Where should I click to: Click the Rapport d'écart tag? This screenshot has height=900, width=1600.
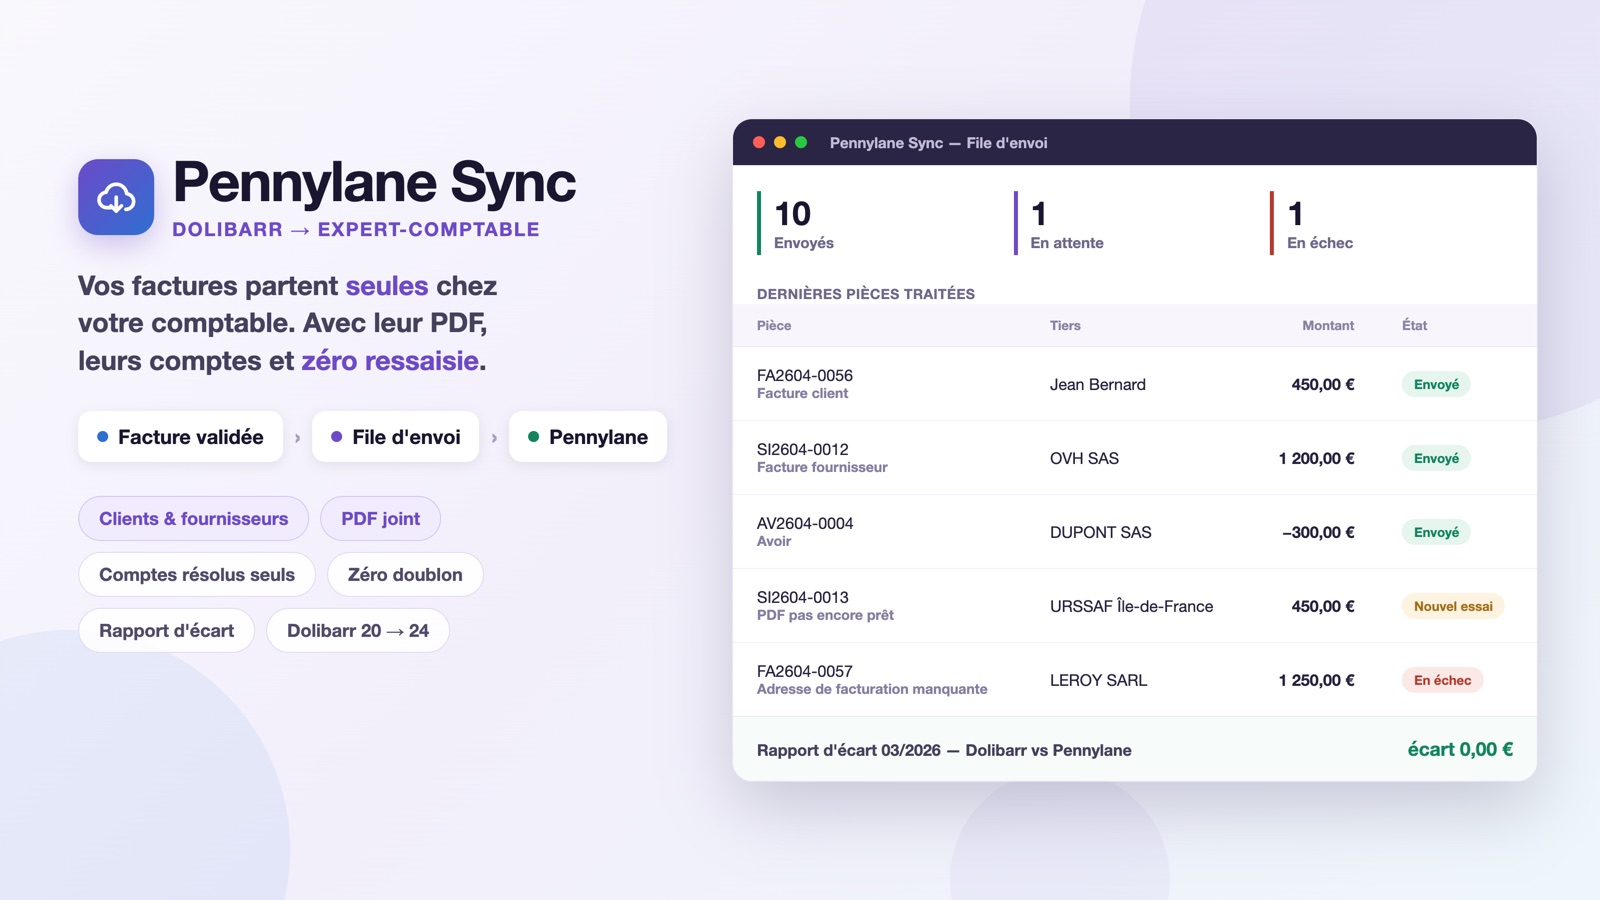pos(166,631)
